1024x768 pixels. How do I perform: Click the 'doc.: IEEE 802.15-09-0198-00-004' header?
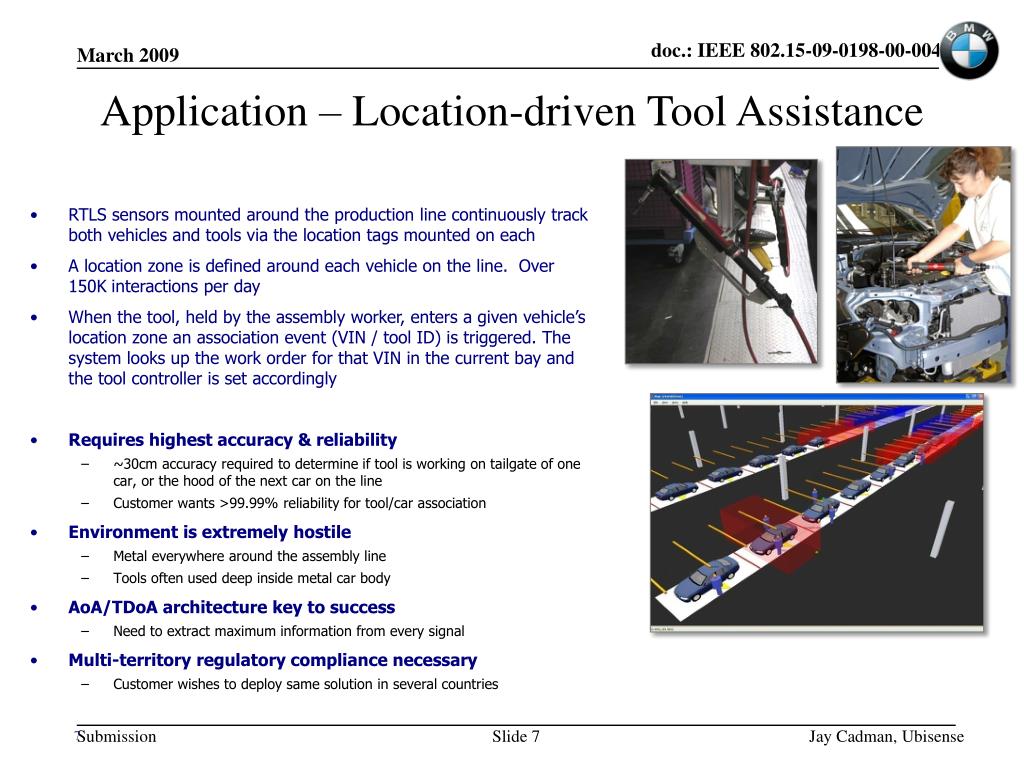pyautogui.click(x=795, y=50)
